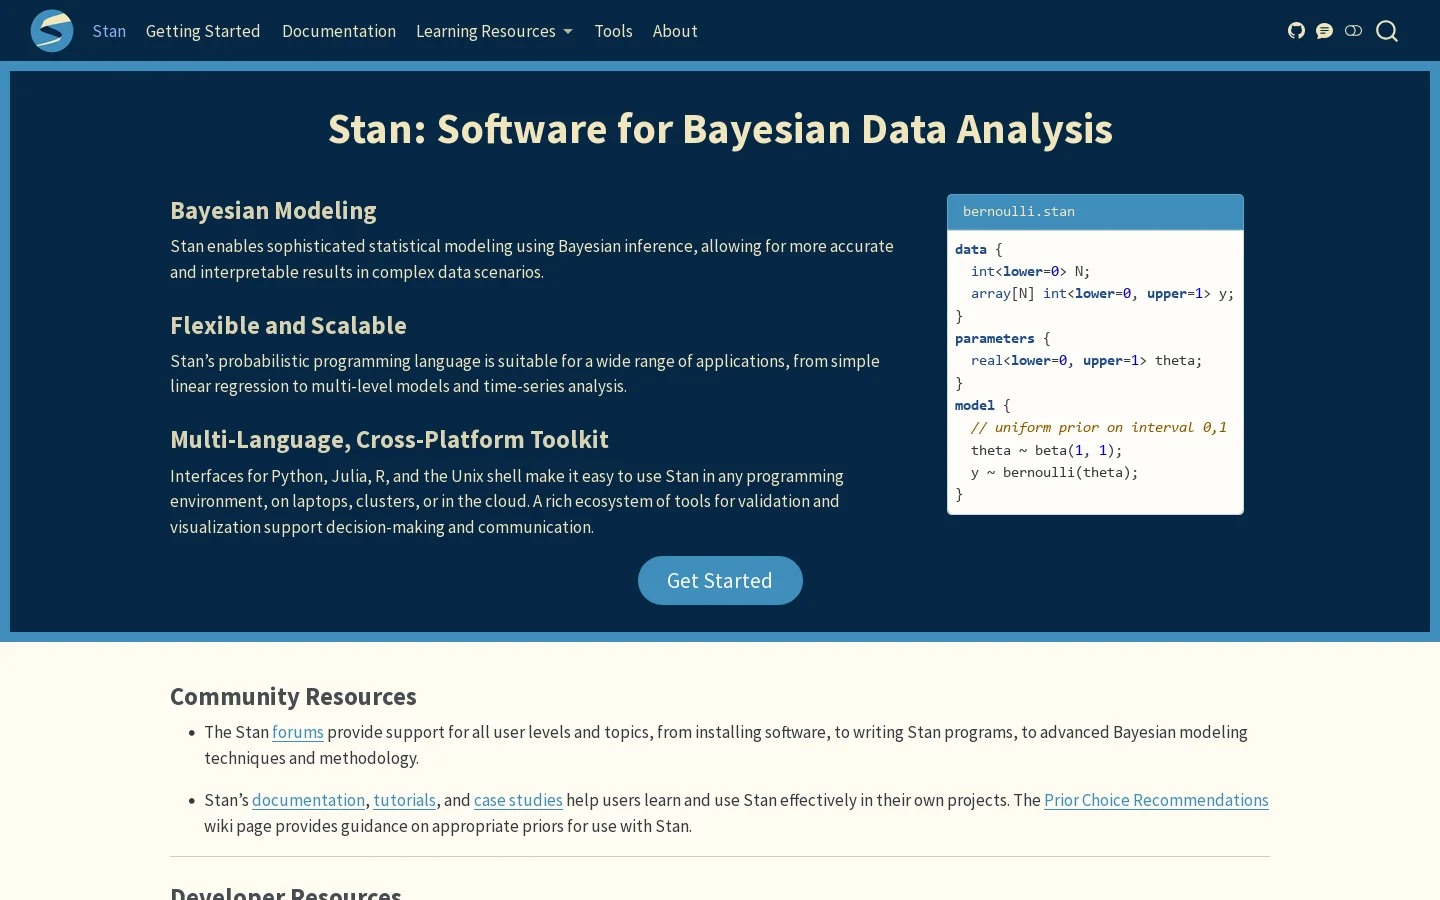Click the bernoulli.stan code file header
The image size is (1440, 900).
click(x=1095, y=212)
